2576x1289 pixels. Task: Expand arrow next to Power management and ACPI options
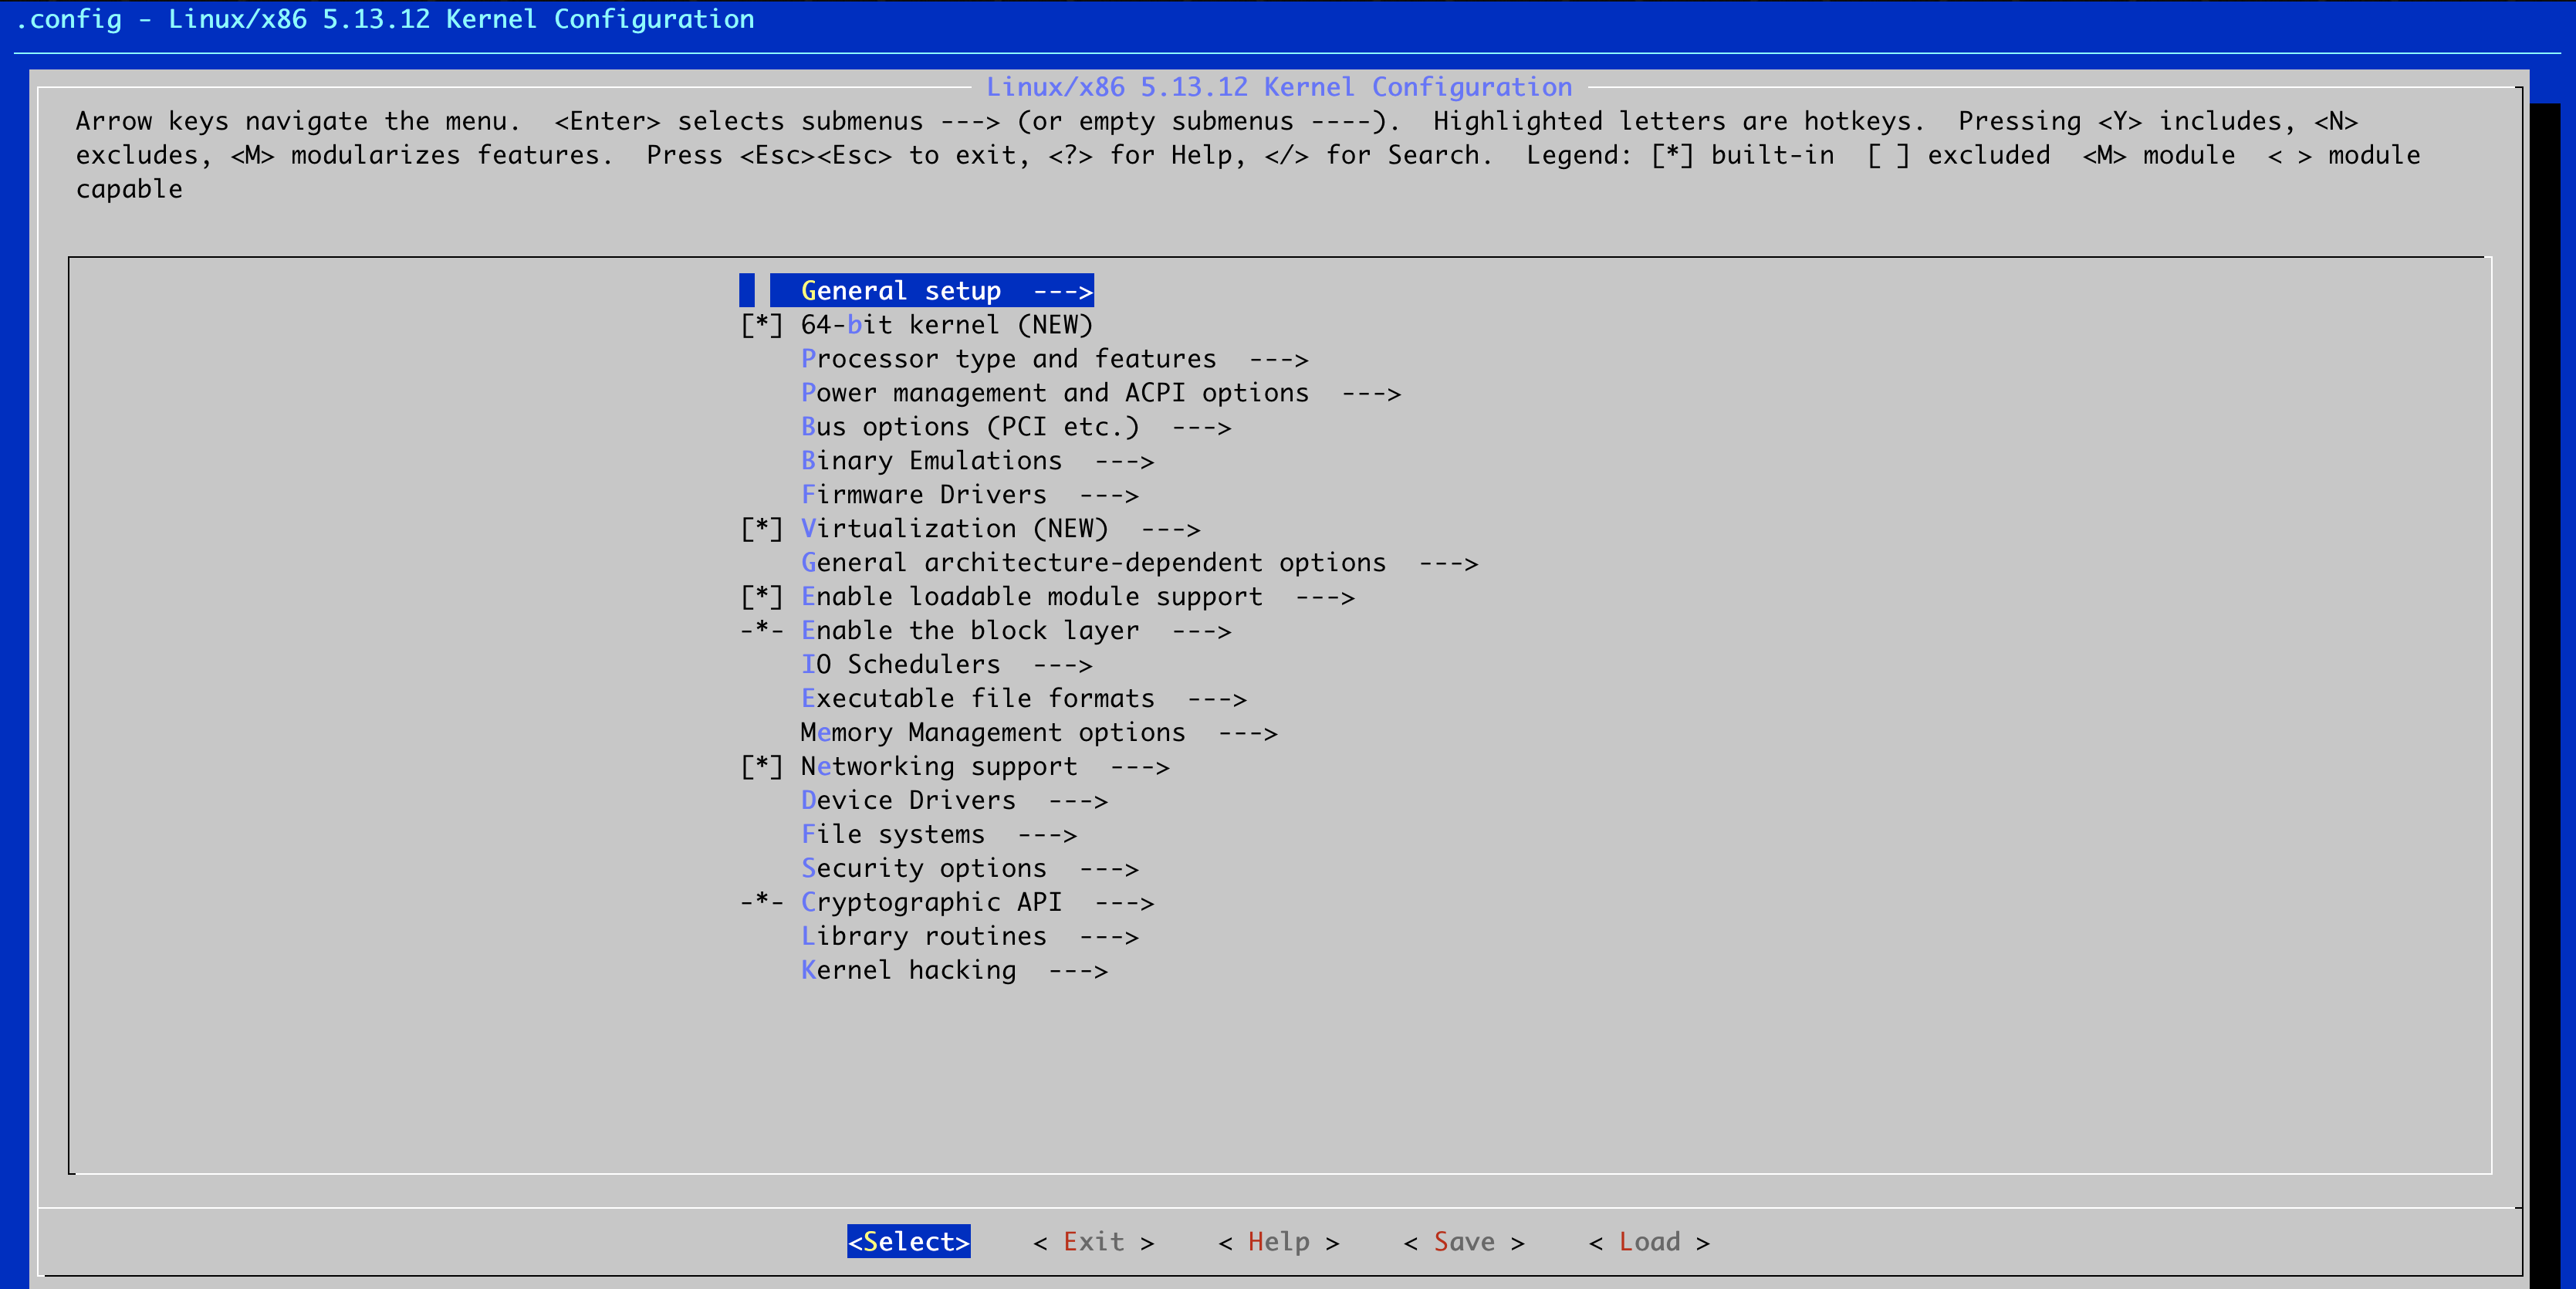pyautogui.click(x=1371, y=394)
